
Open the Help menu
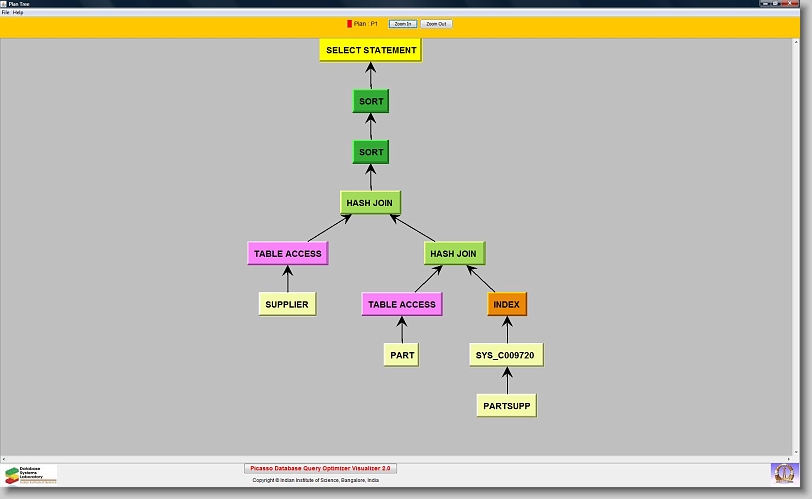(x=18, y=12)
